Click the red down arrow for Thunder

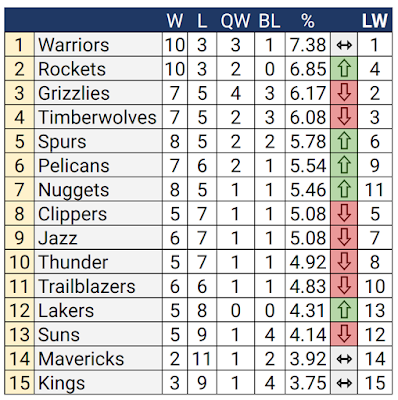pyautogui.click(x=344, y=262)
